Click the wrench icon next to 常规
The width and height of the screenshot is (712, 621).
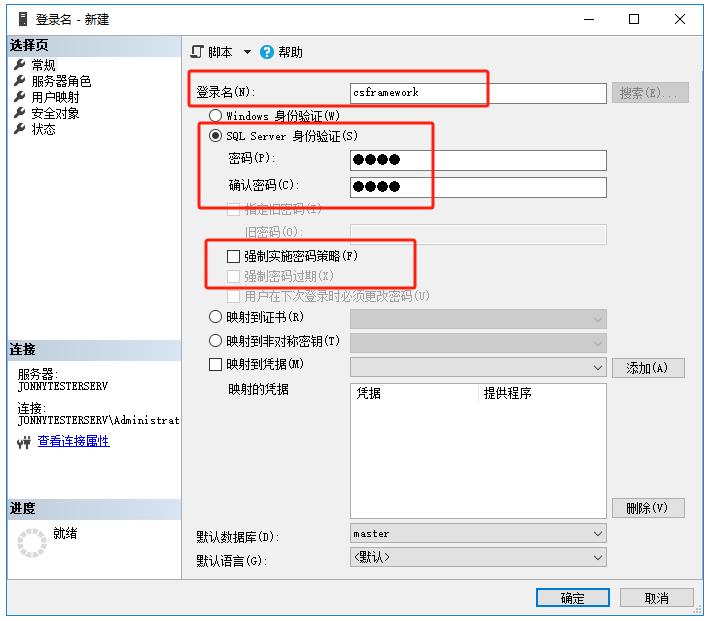(19, 65)
